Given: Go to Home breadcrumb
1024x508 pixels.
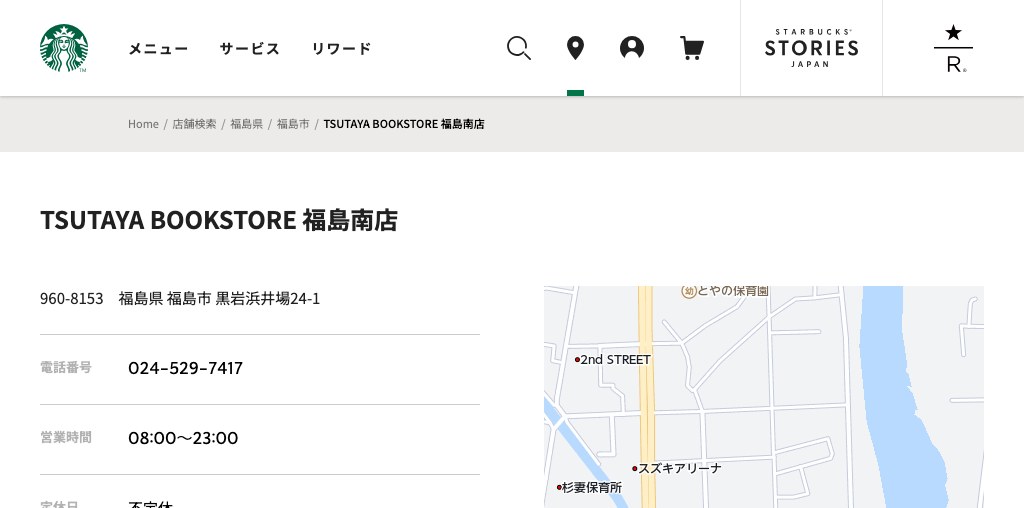Looking at the screenshot, I should tap(143, 124).
